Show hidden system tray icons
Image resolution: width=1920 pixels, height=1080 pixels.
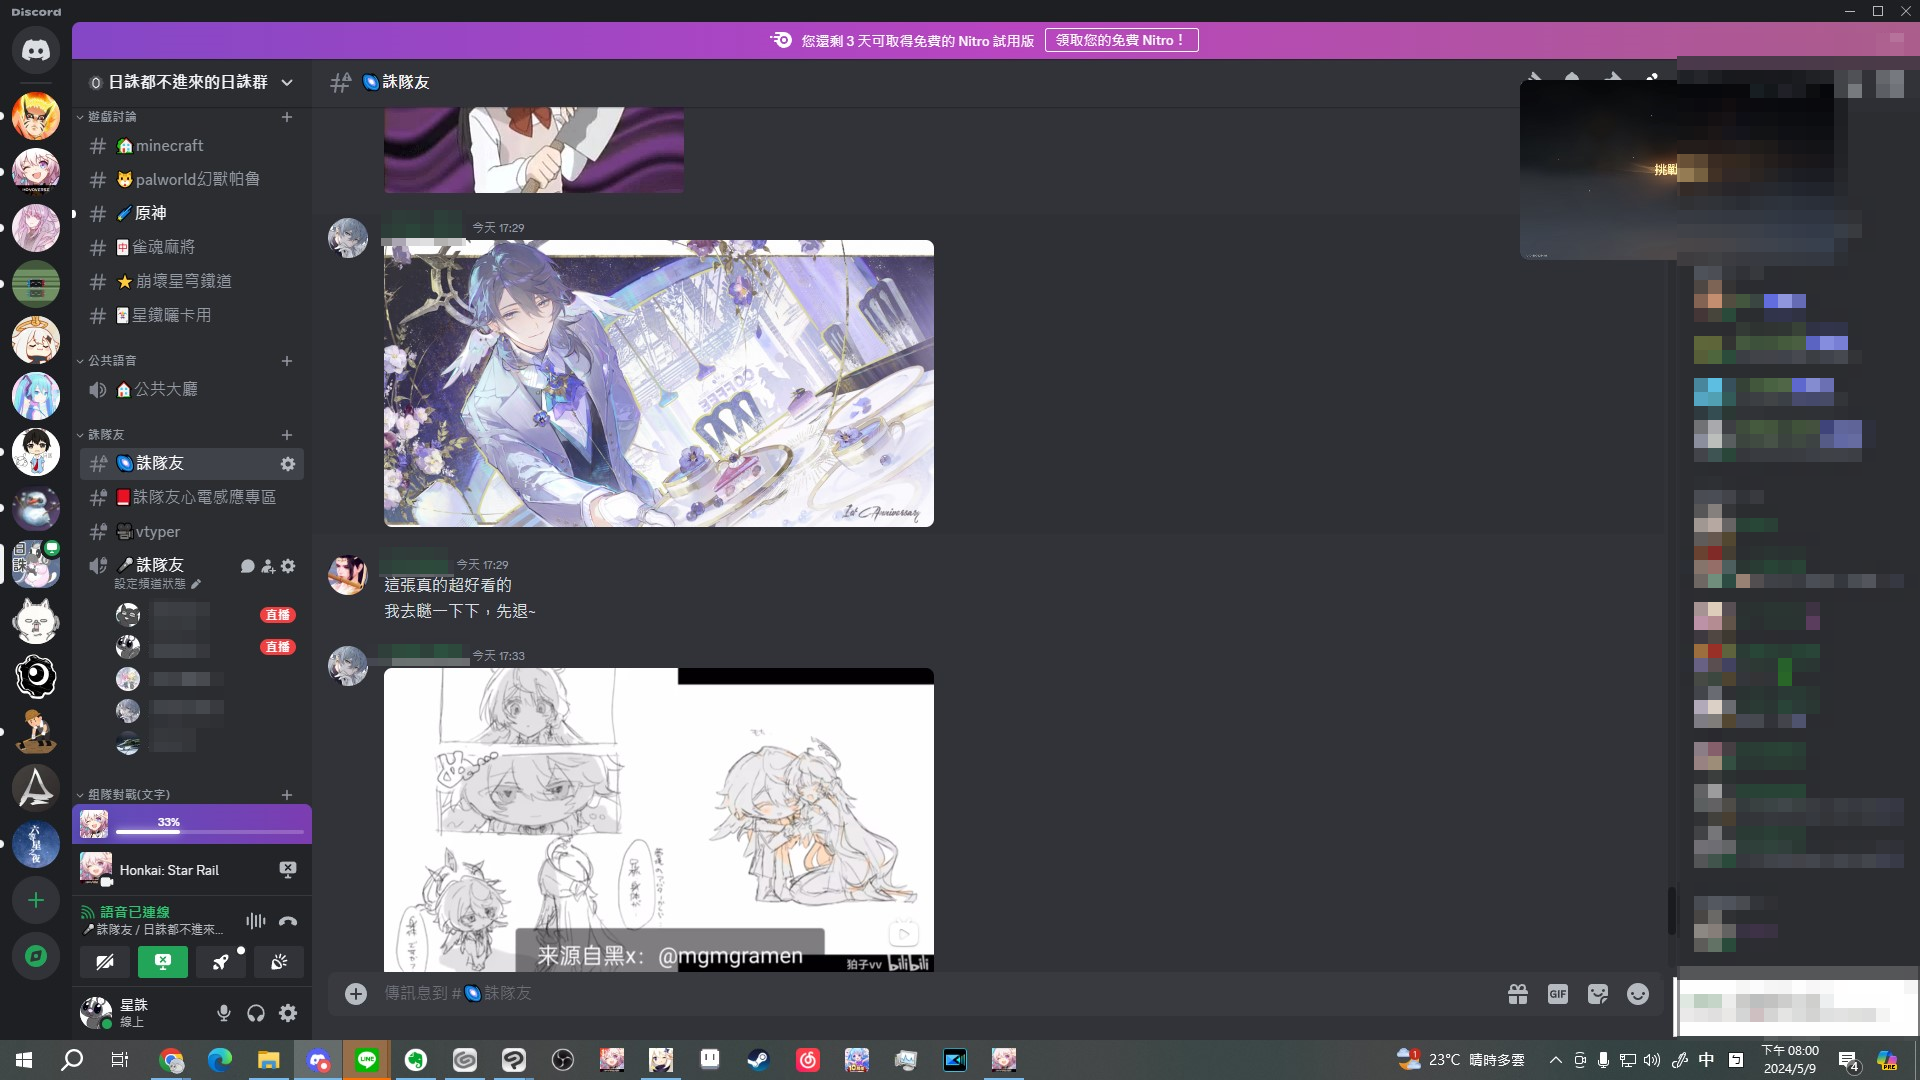[1555, 1060]
